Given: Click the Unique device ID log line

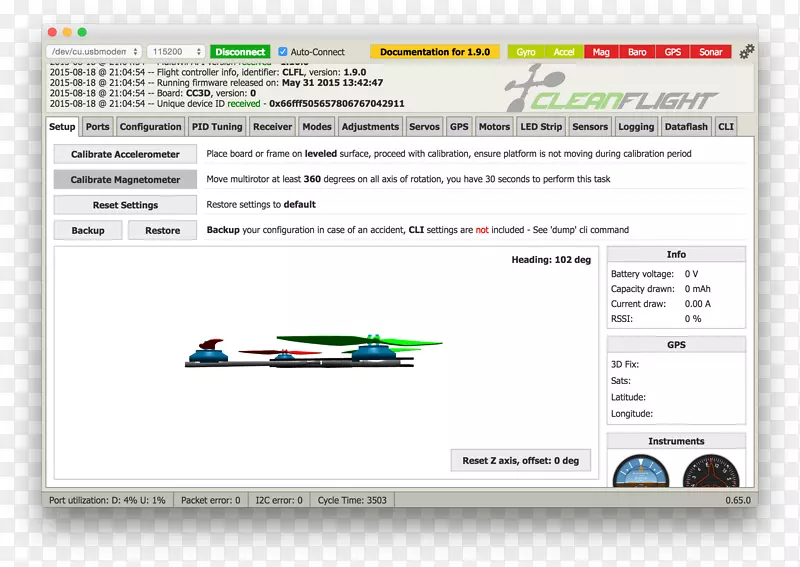Looking at the screenshot, I should [227, 104].
